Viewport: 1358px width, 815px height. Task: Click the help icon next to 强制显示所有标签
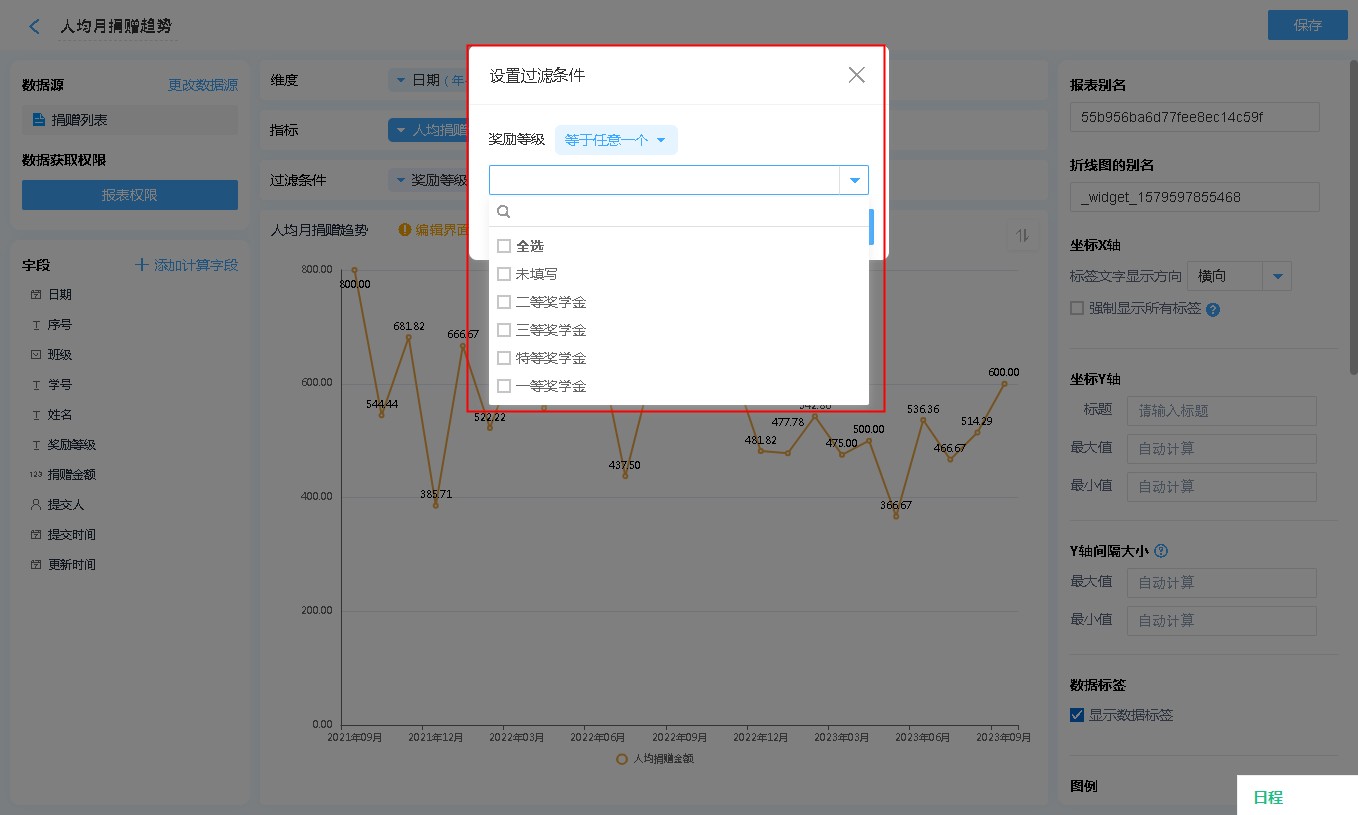(x=1213, y=309)
